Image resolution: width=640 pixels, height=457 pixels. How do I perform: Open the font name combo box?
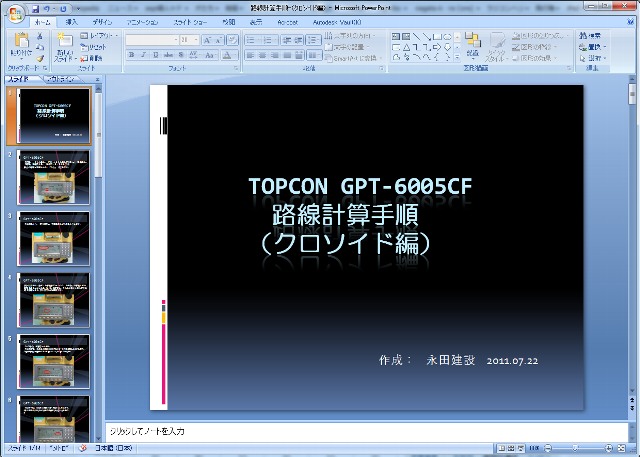pyautogui.click(x=150, y=39)
